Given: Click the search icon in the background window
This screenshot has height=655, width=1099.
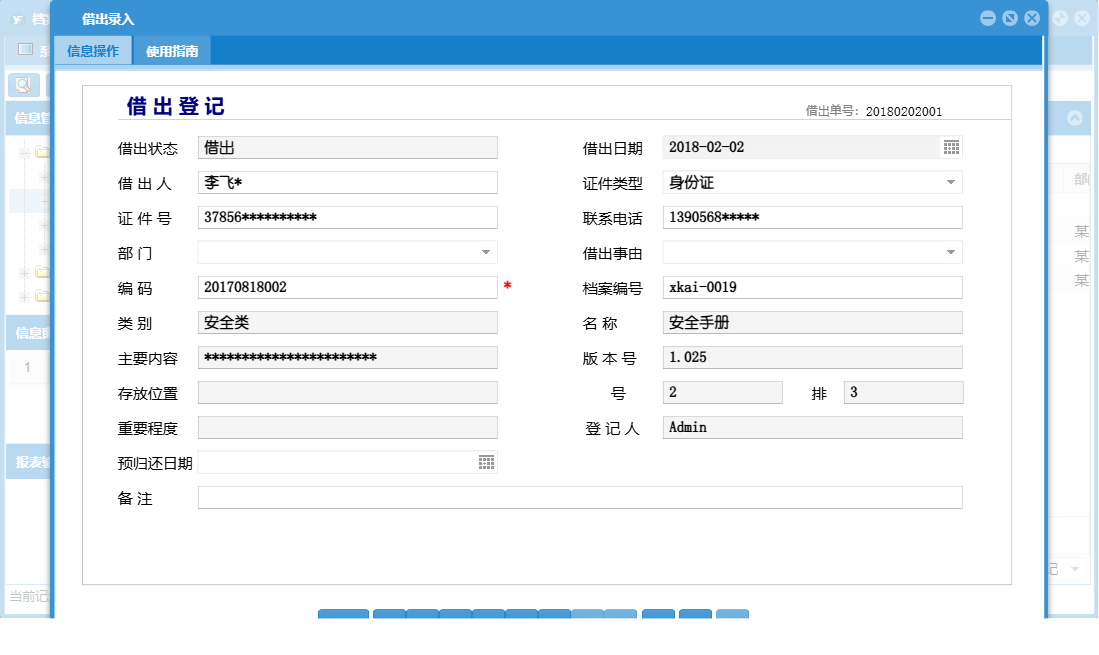Looking at the screenshot, I should click(x=23, y=85).
